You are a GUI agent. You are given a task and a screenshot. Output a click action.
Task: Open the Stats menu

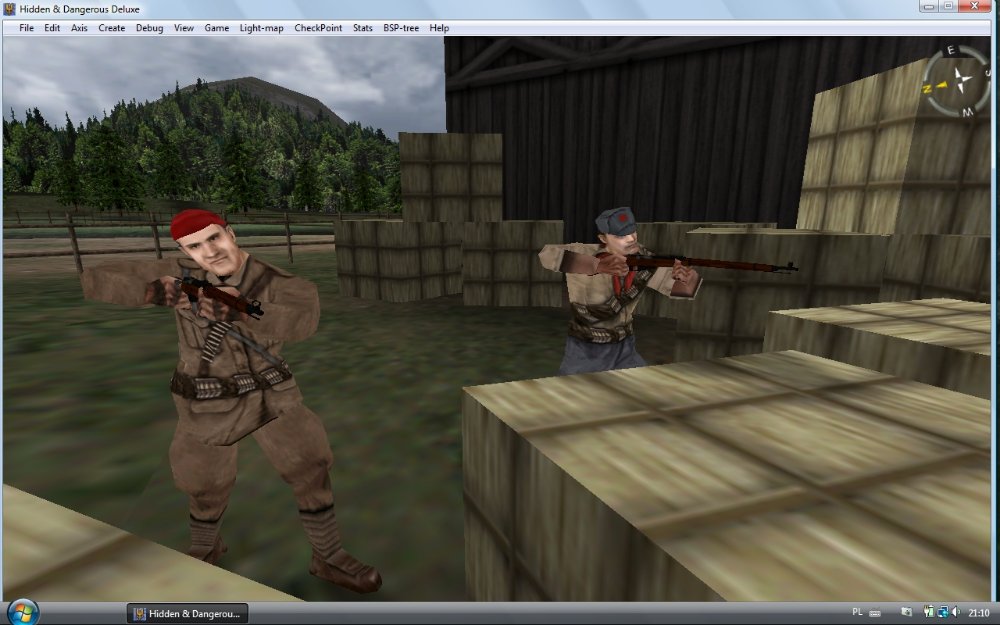tap(362, 28)
